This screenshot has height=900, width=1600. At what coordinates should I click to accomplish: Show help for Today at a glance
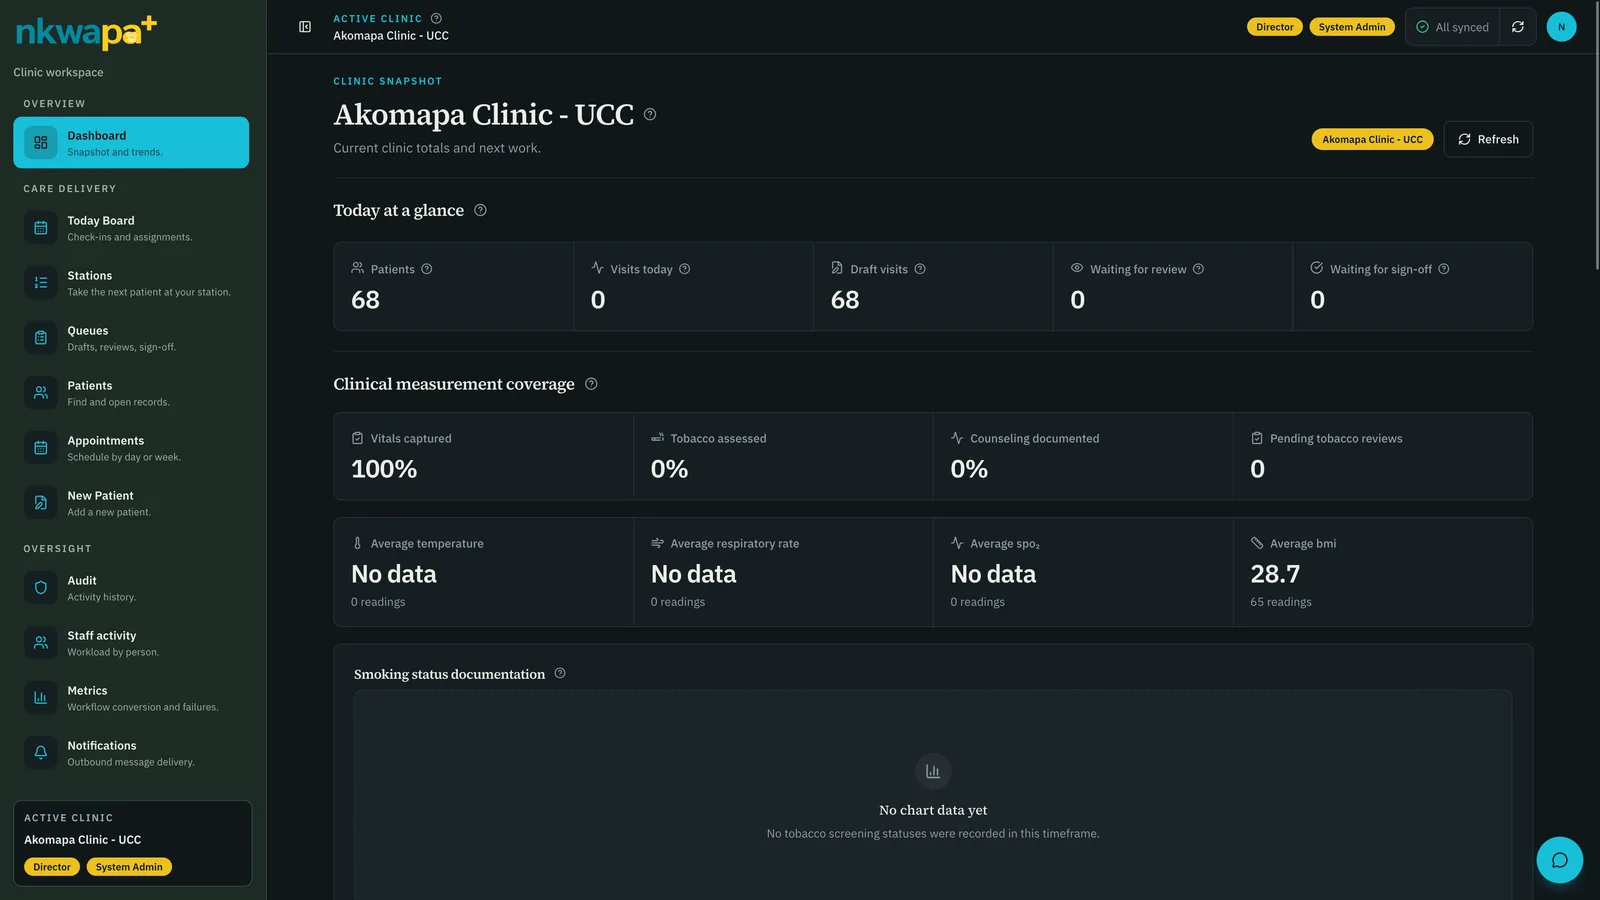click(480, 210)
